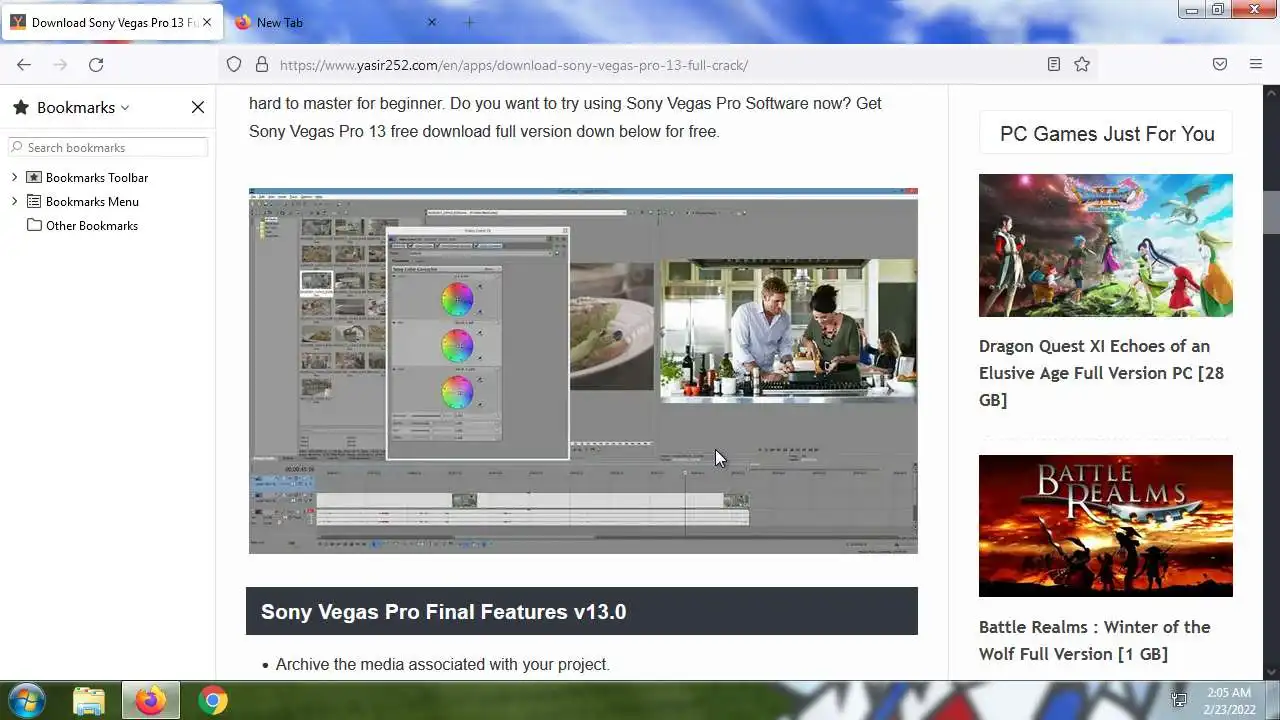Click the PC Games Just For You heading
Viewport: 1280px width, 720px height.
1107,134
